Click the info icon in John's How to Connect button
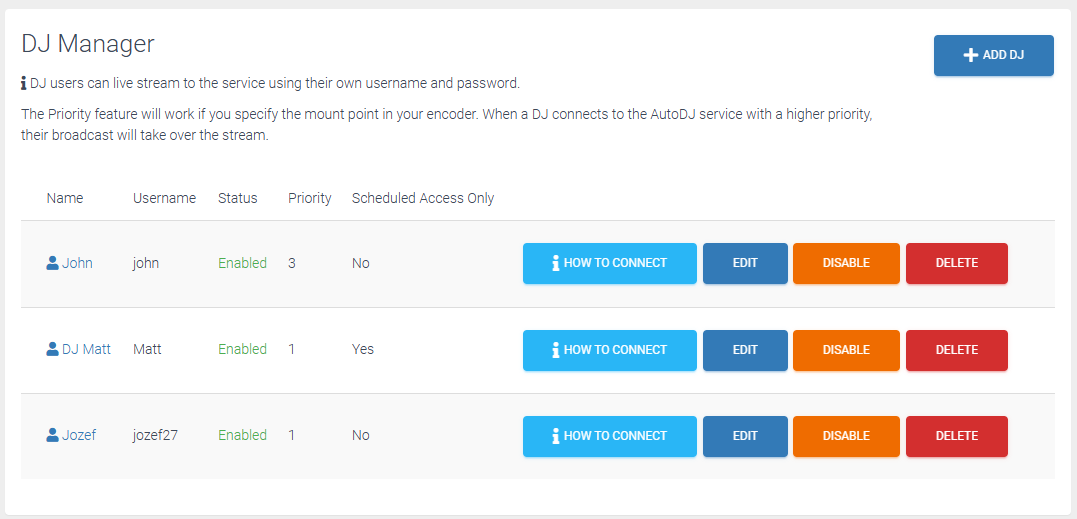 coord(556,263)
